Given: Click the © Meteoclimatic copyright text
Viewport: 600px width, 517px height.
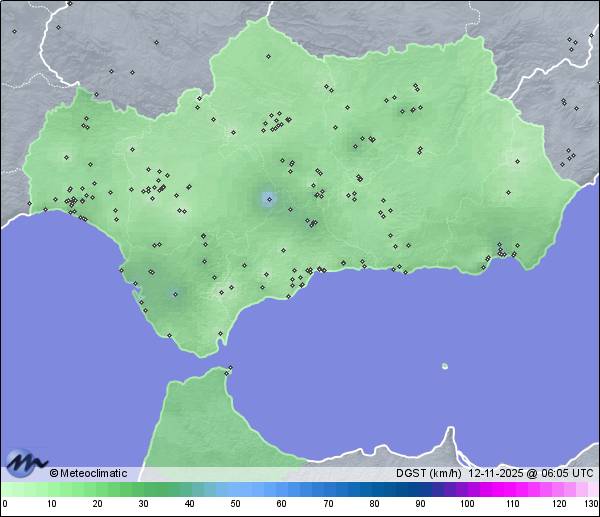Looking at the screenshot, I should click(x=88, y=473).
